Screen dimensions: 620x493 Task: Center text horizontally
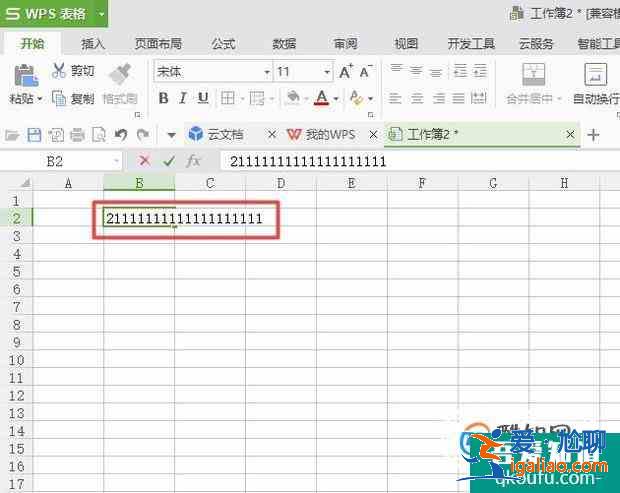point(417,98)
